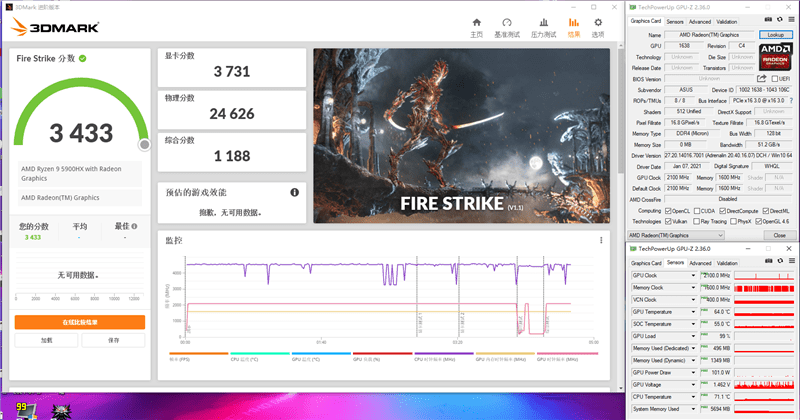This screenshot has height=420, width=800.
Task: Select the Results (结果) bar-chart icon
Action: coord(574,23)
